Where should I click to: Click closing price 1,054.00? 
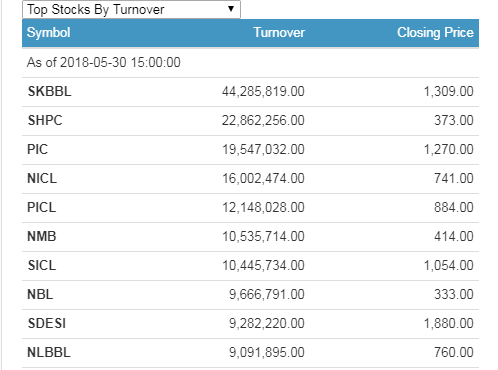pyautogui.click(x=448, y=265)
